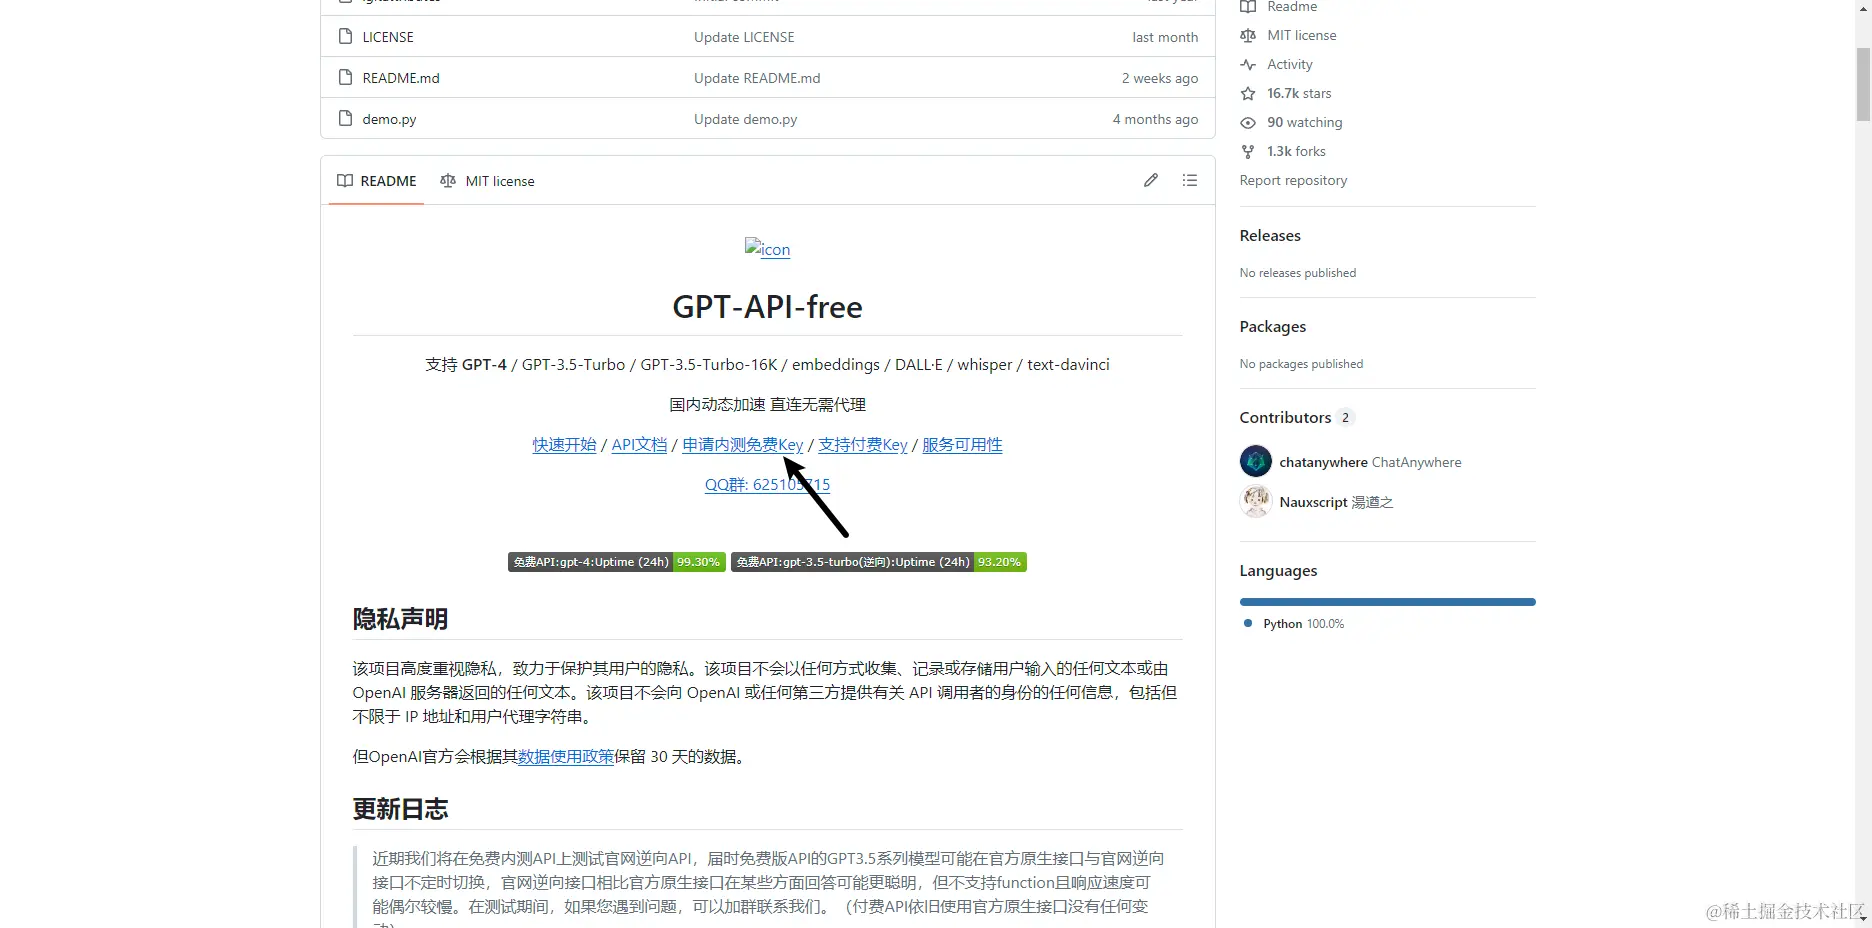
Task: Click the 16.7k stars link
Action: [1299, 94]
